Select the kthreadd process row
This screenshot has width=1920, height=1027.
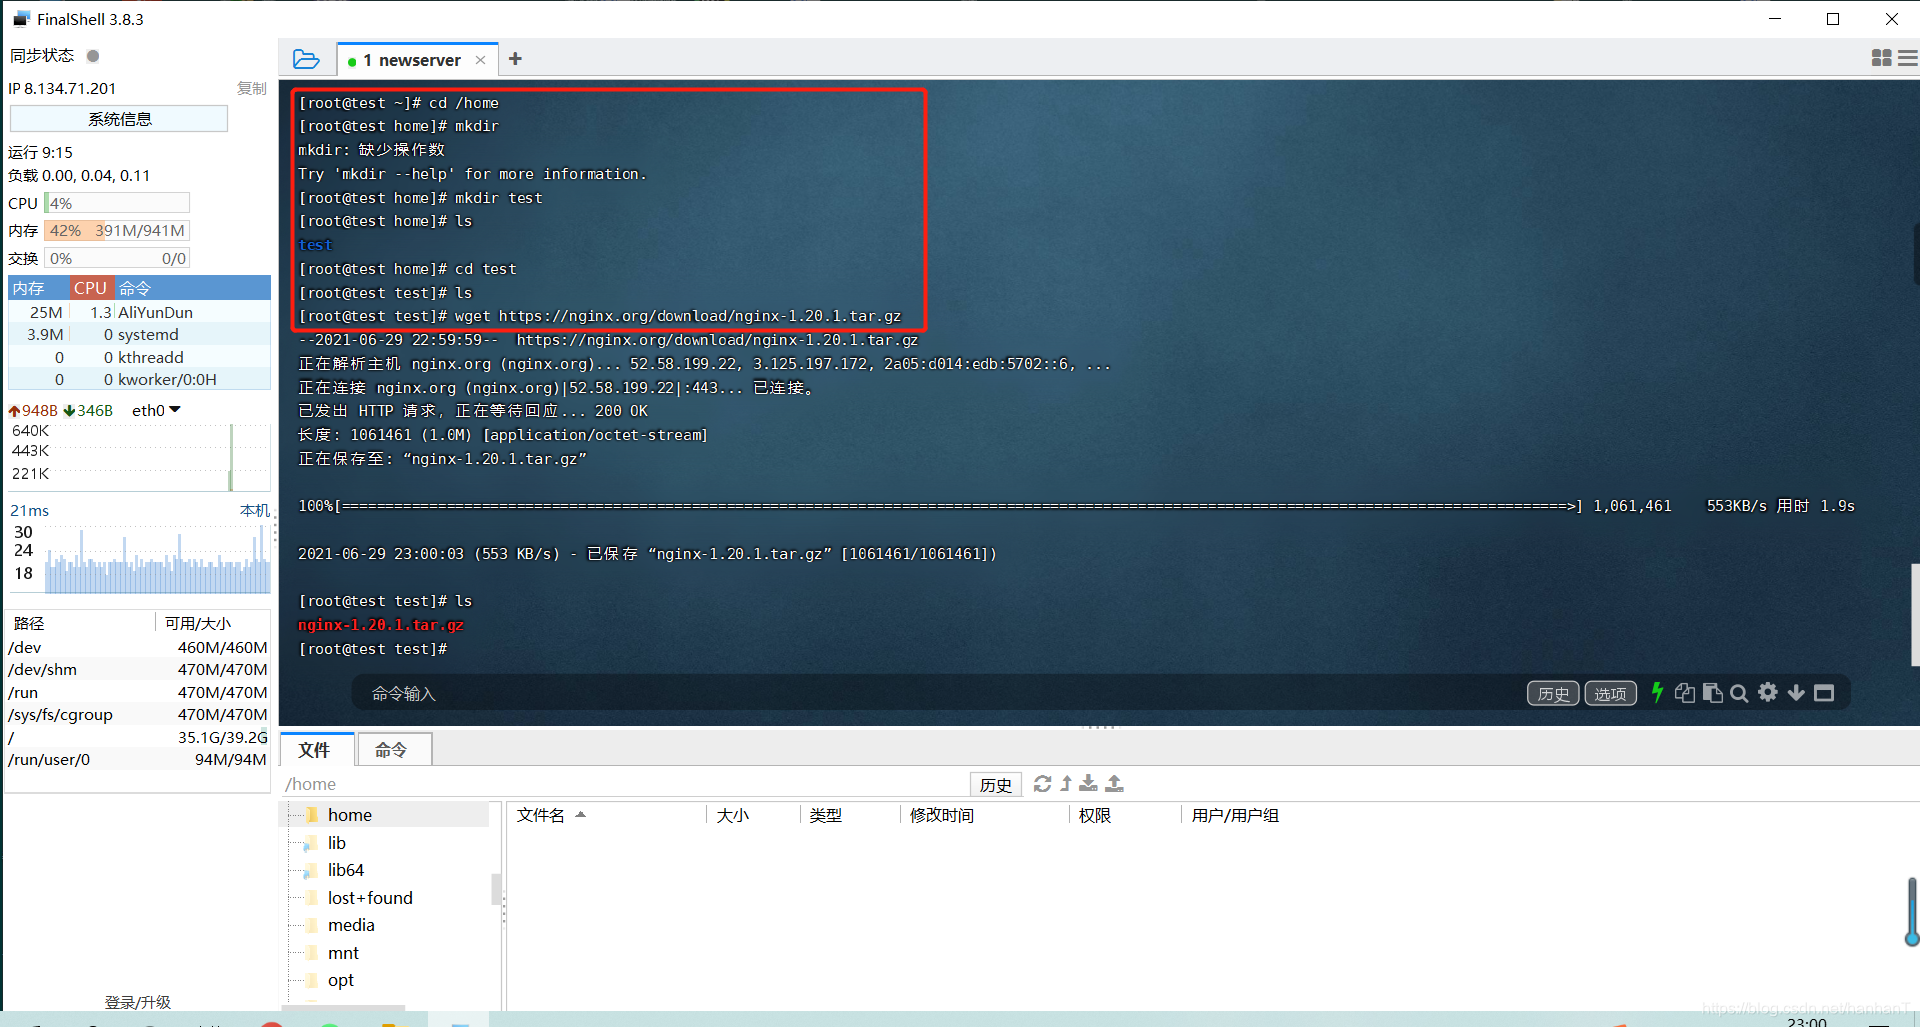coord(139,357)
